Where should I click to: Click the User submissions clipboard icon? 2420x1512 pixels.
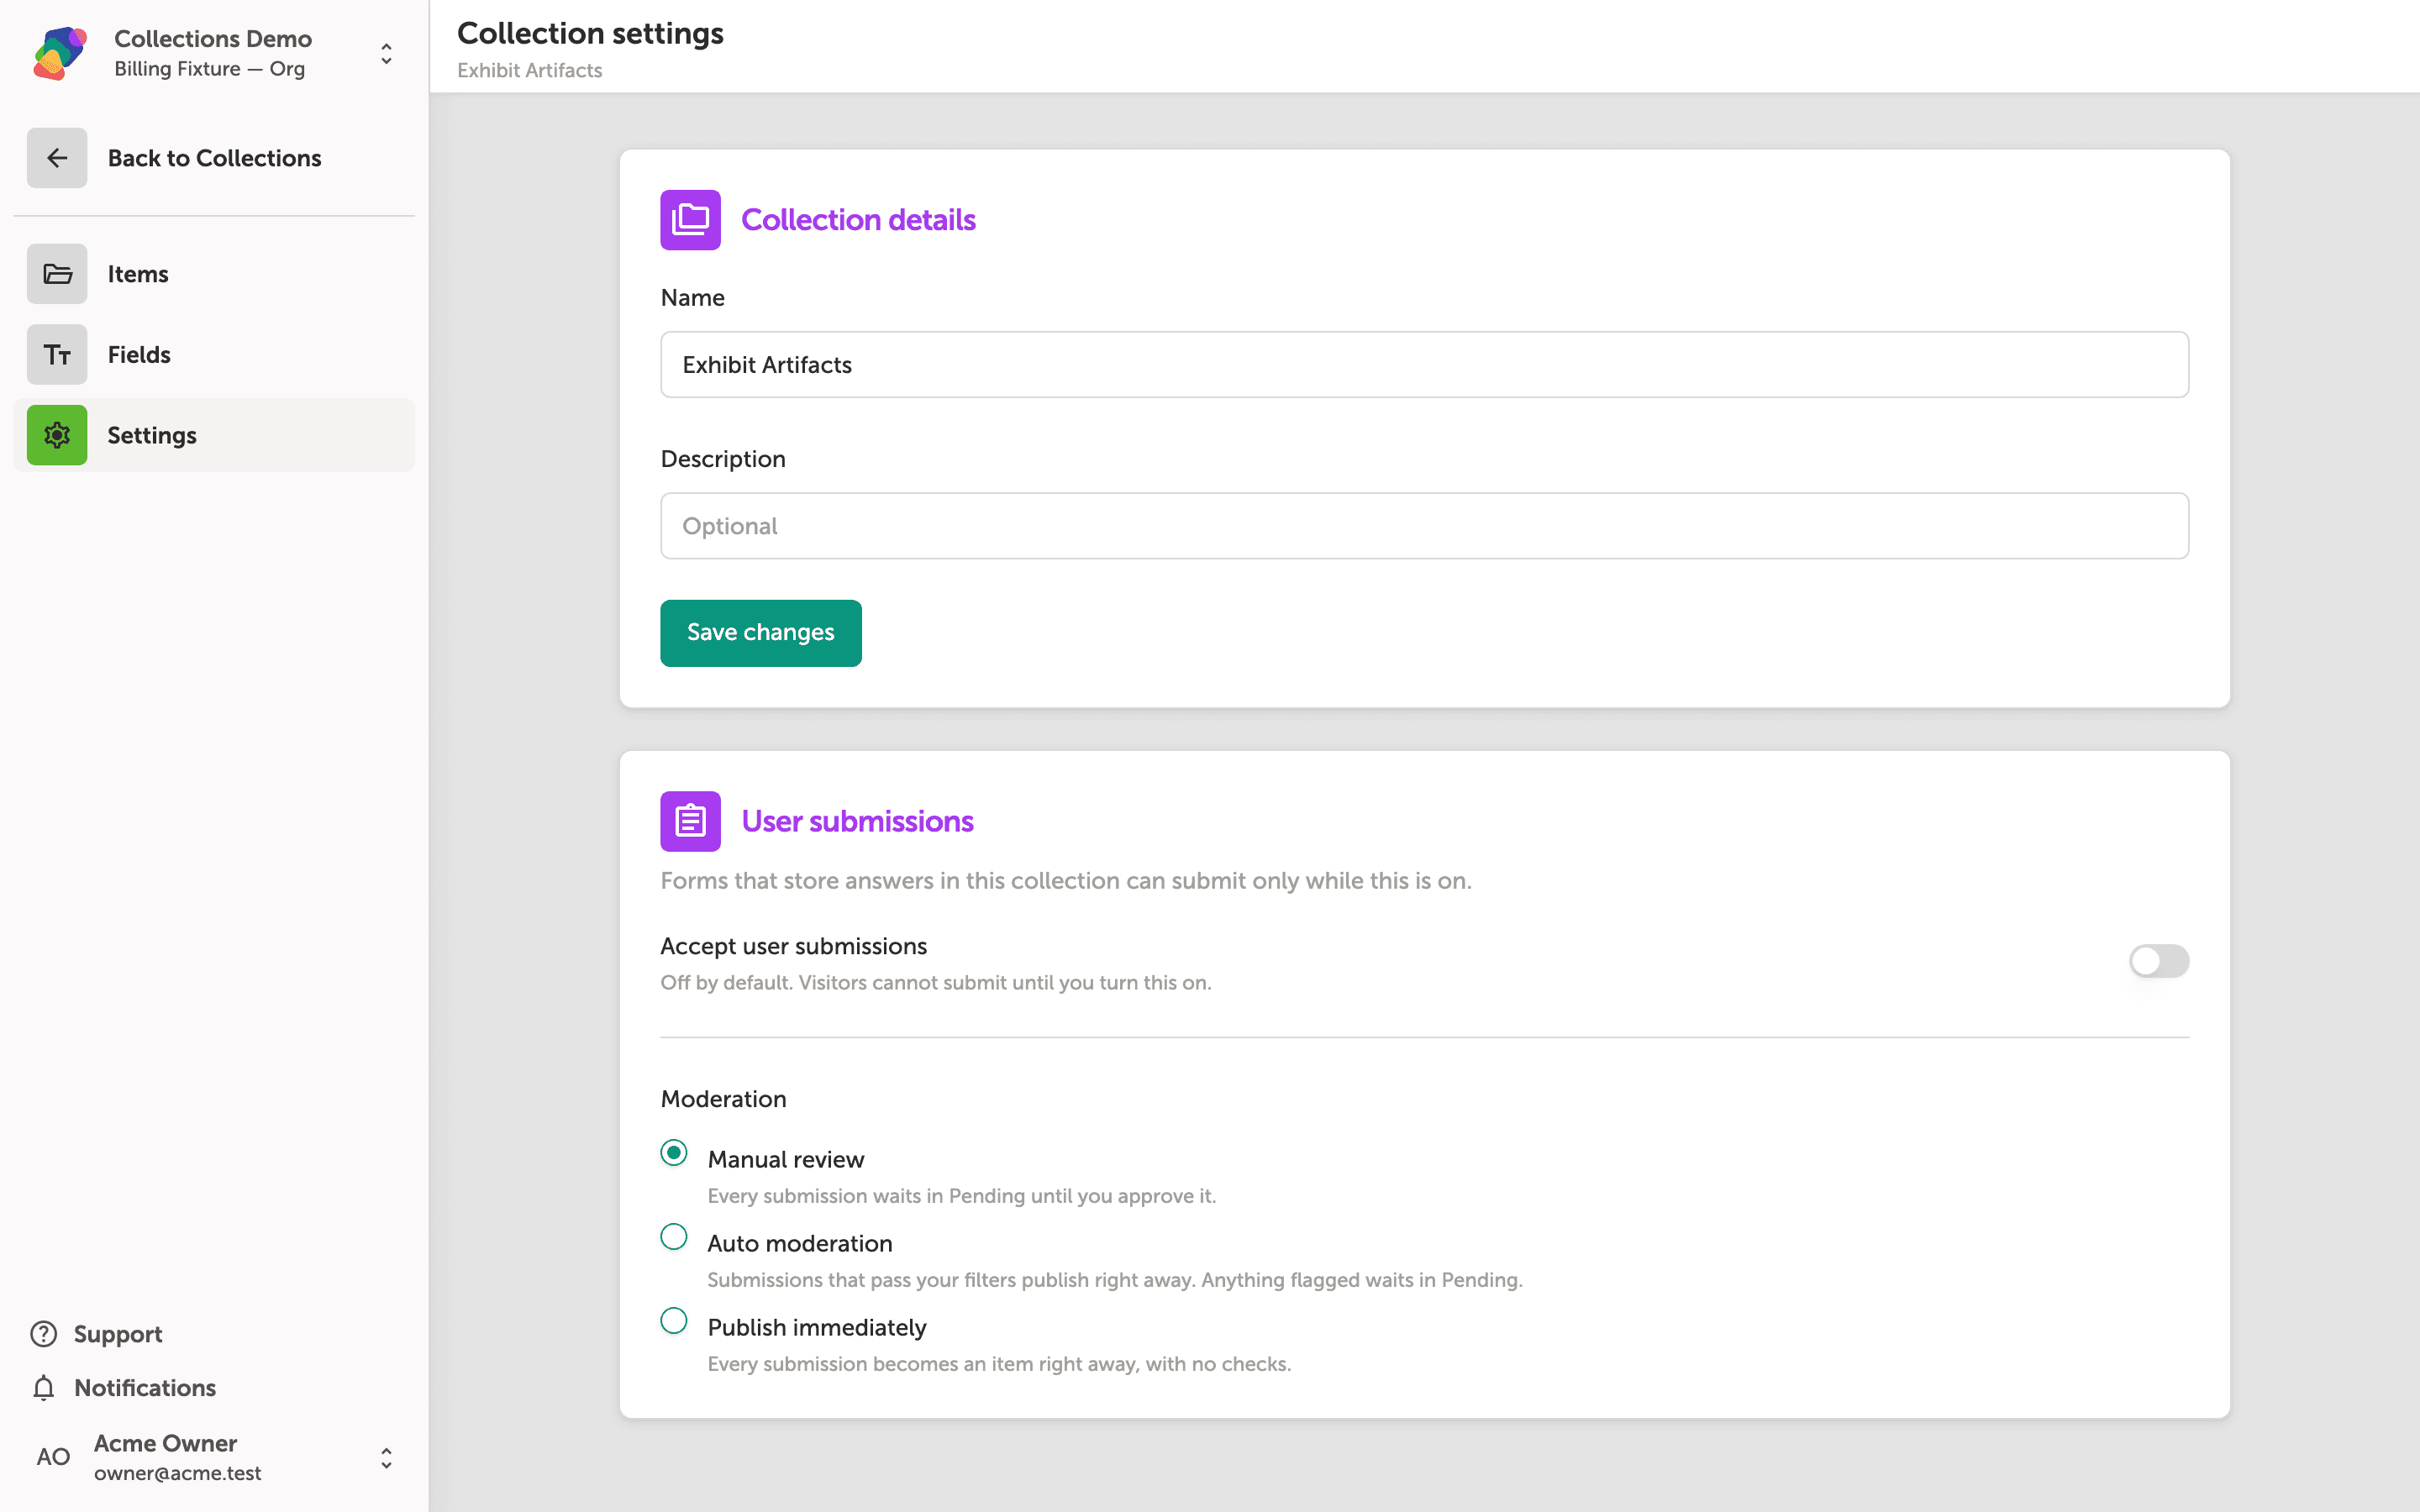[x=690, y=822]
